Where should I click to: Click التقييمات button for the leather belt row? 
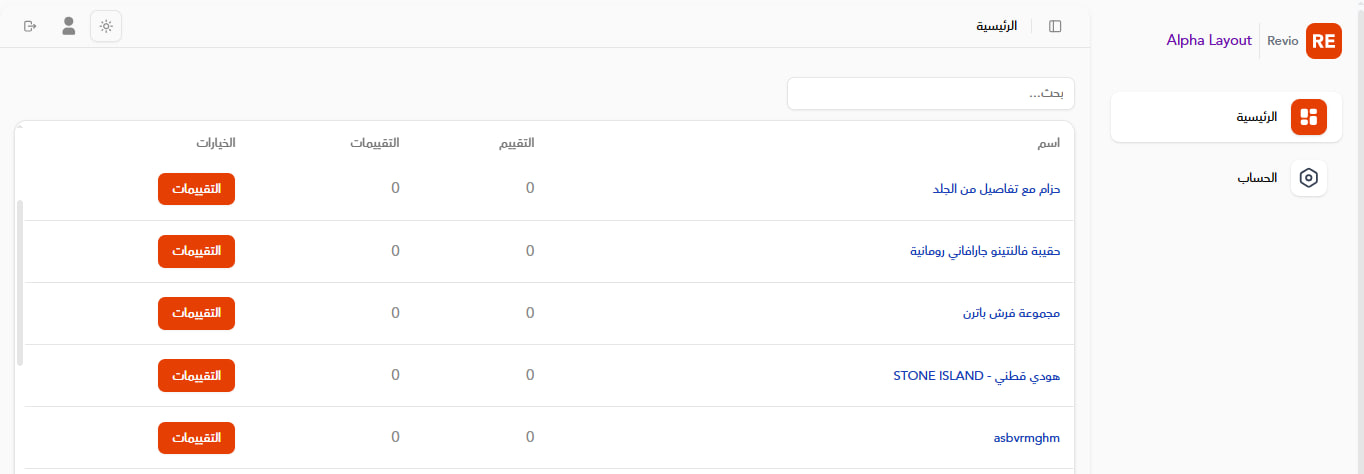pyautogui.click(x=196, y=189)
